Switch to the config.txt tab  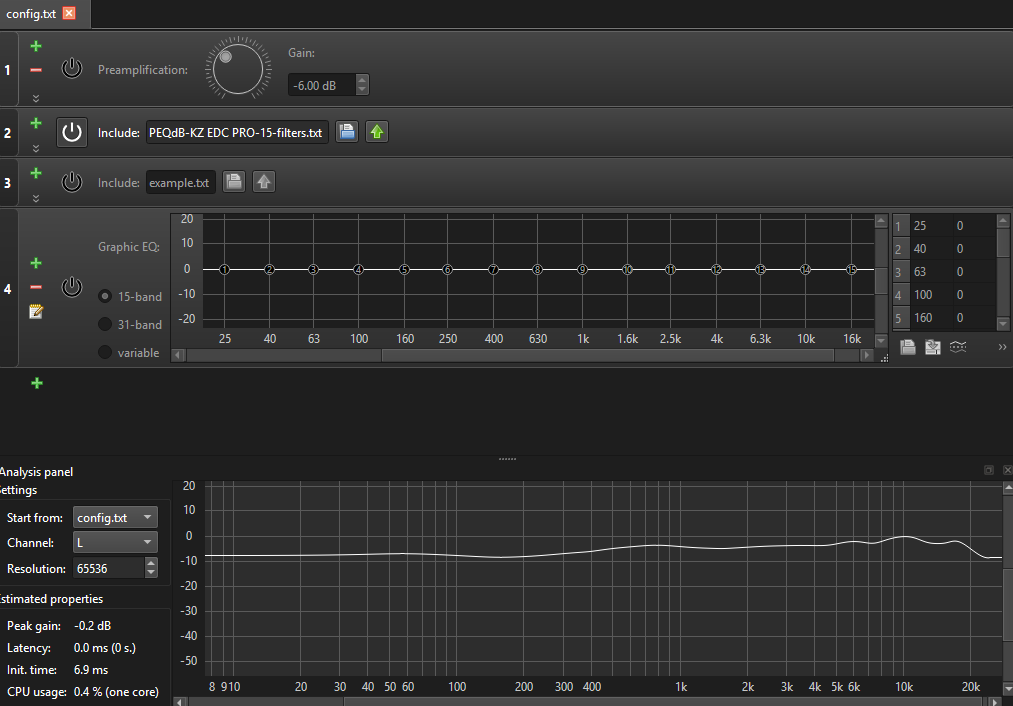(x=31, y=14)
